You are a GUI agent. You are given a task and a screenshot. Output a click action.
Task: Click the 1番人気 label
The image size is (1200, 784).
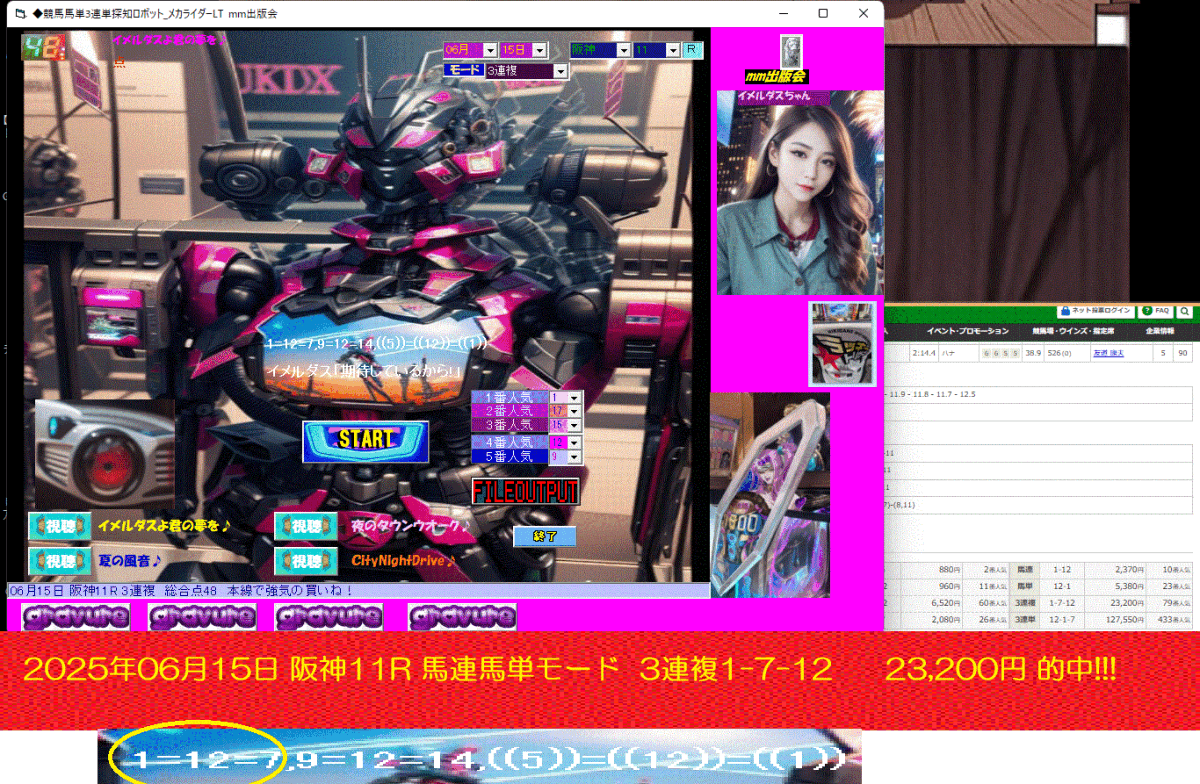coord(509,397)
